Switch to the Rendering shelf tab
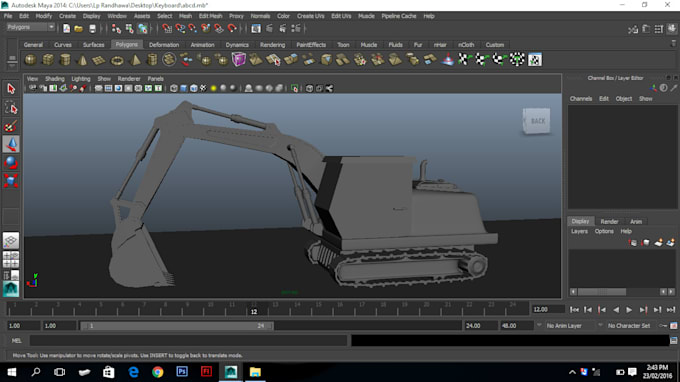 coord(272,45)
